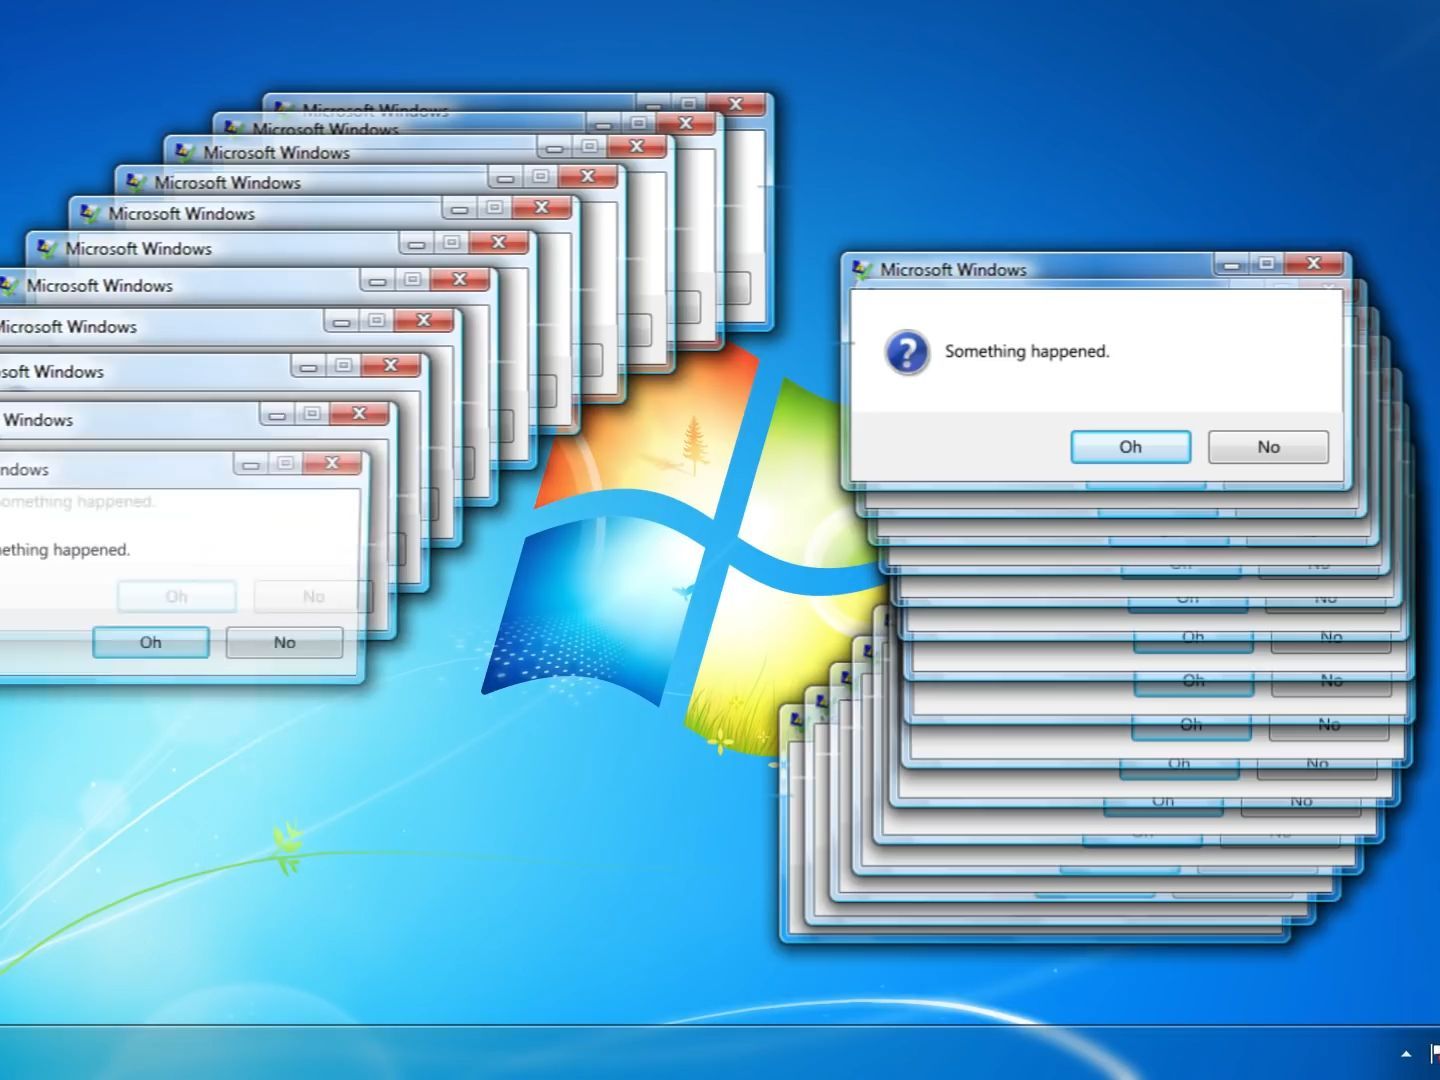Minimize the front right dialog
This screenshot has width=1440, height=1080.
point(1231,264)
